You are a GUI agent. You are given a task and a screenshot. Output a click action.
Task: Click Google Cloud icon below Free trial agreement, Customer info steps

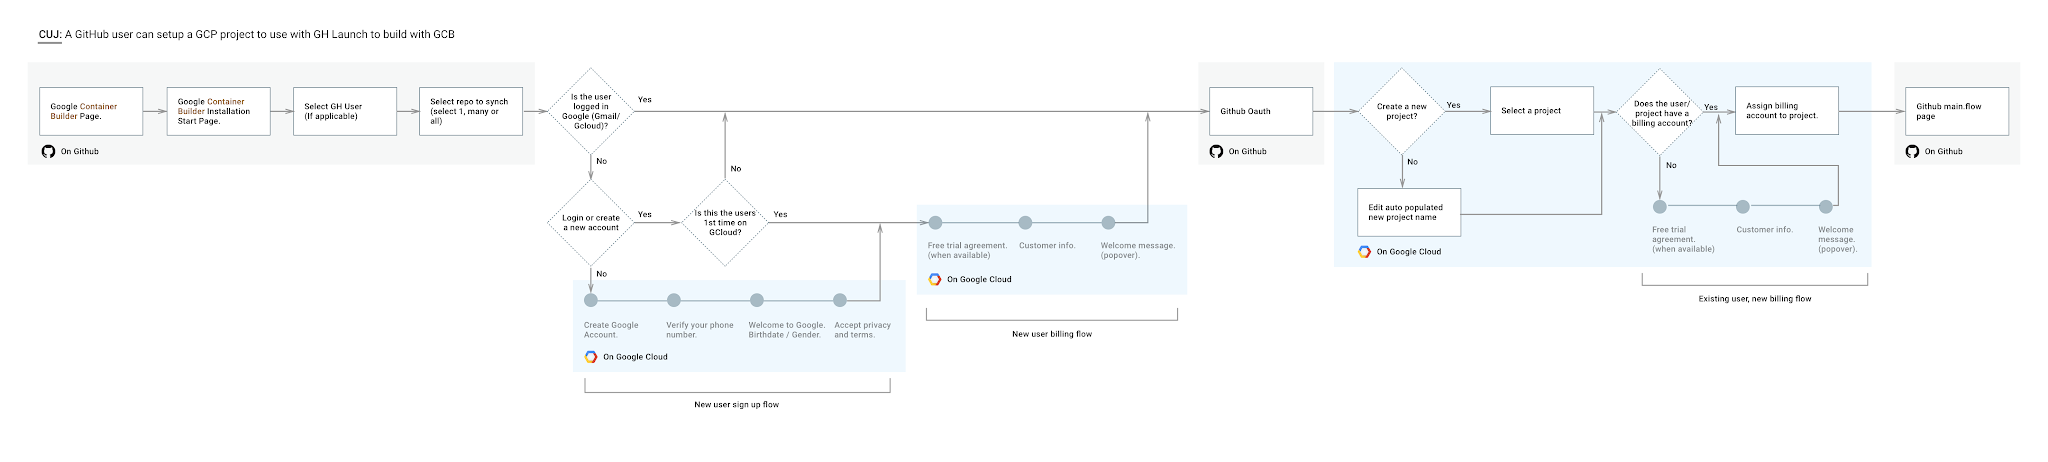point(935,280)
